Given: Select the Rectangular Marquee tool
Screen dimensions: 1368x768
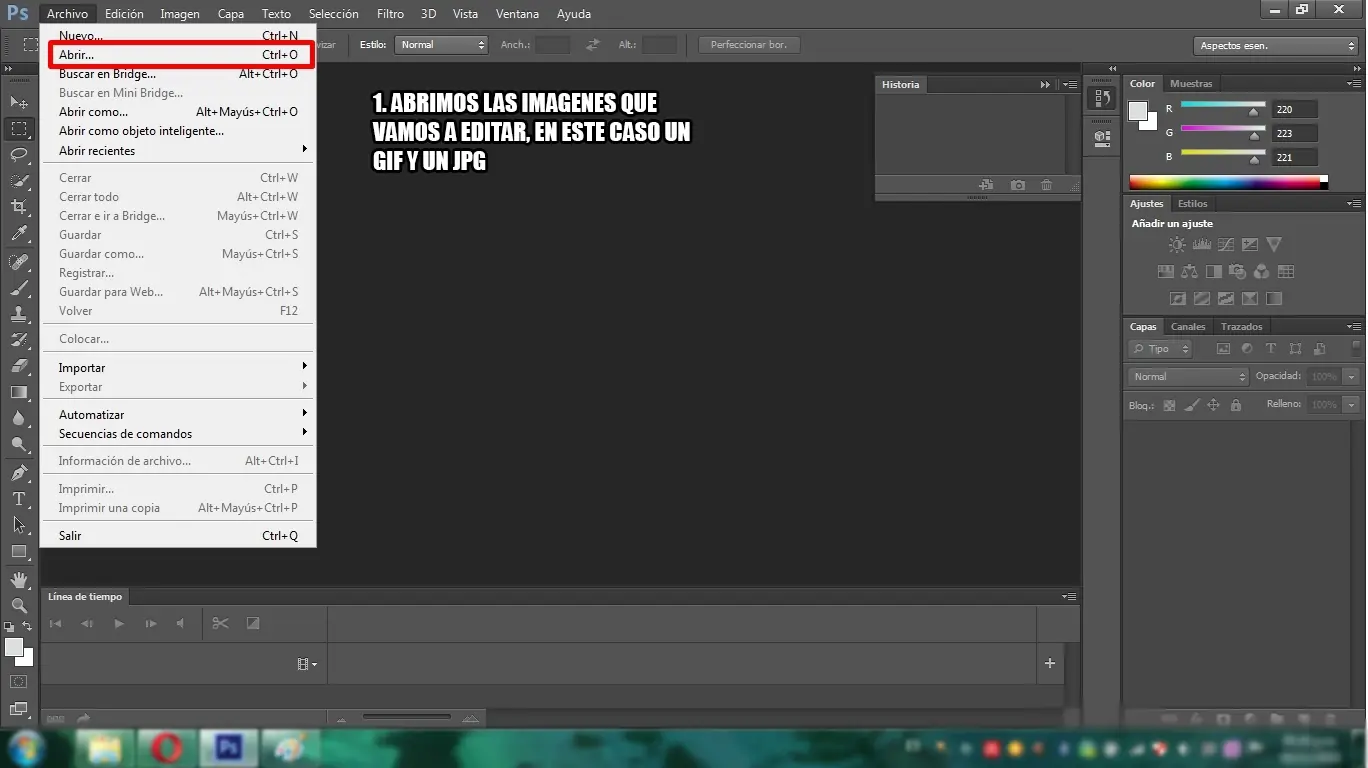Looking at the screenshot, I should point(19,129).
